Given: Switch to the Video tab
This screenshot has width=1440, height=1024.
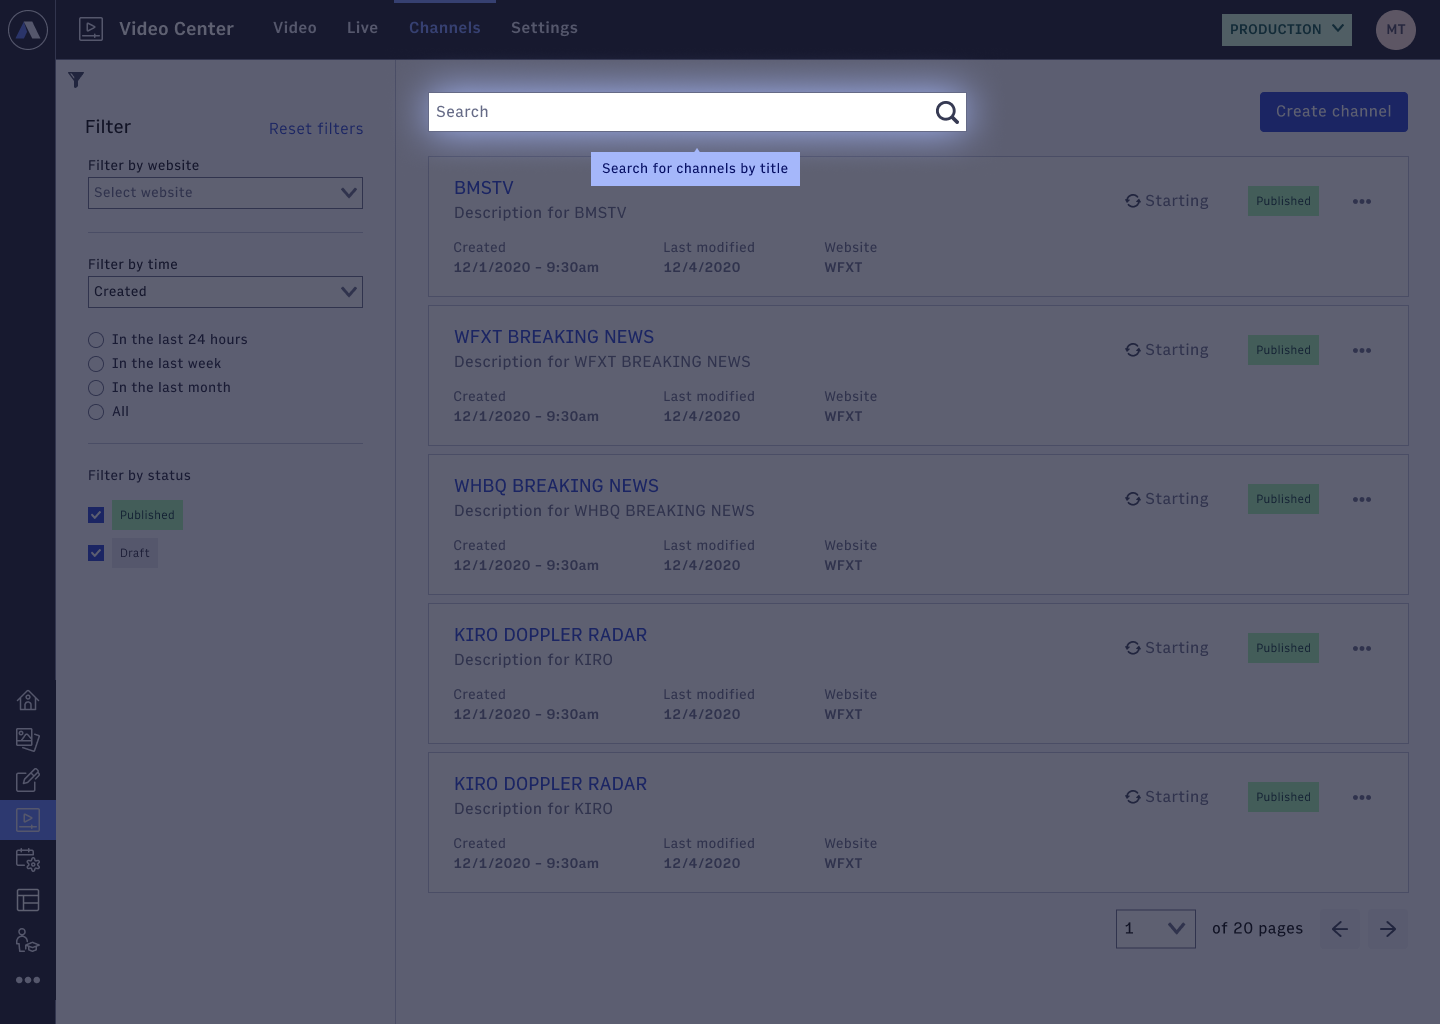Looking at the screenshot, I should pyautogui.click(x=295, y=28).
